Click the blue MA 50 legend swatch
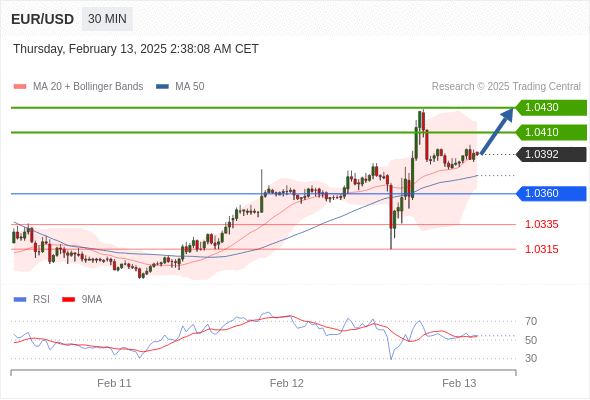The height and width of the screenshot is (400, 590). 162,87
